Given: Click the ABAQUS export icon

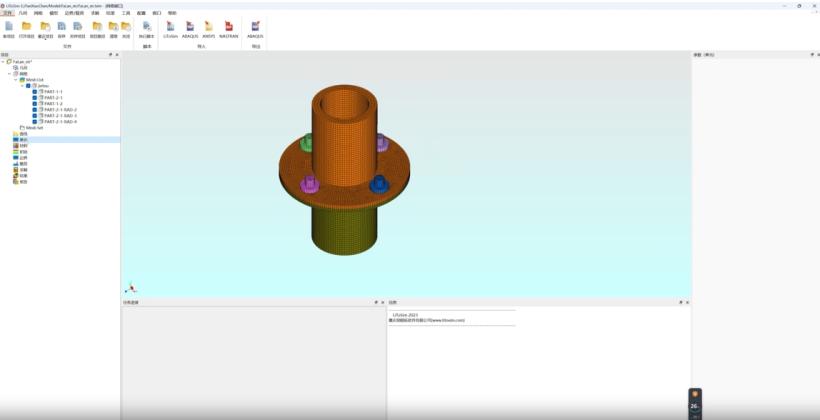Looking at the screenshot, I should point(255,27).
